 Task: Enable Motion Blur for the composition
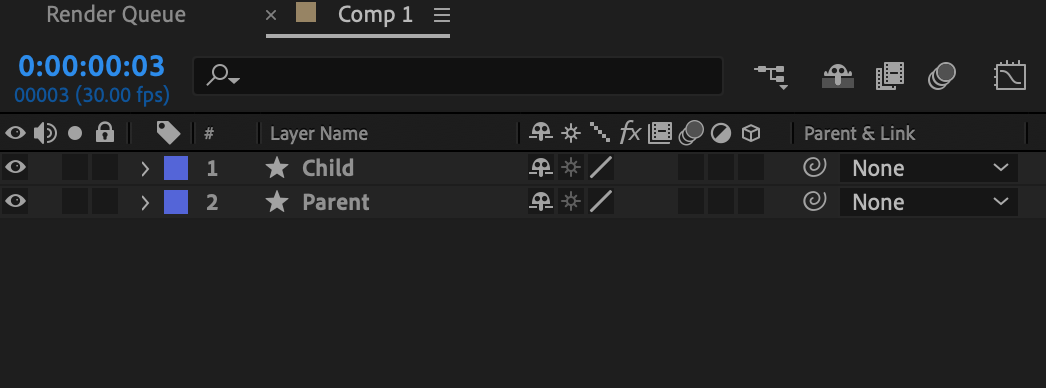[941, 76]
